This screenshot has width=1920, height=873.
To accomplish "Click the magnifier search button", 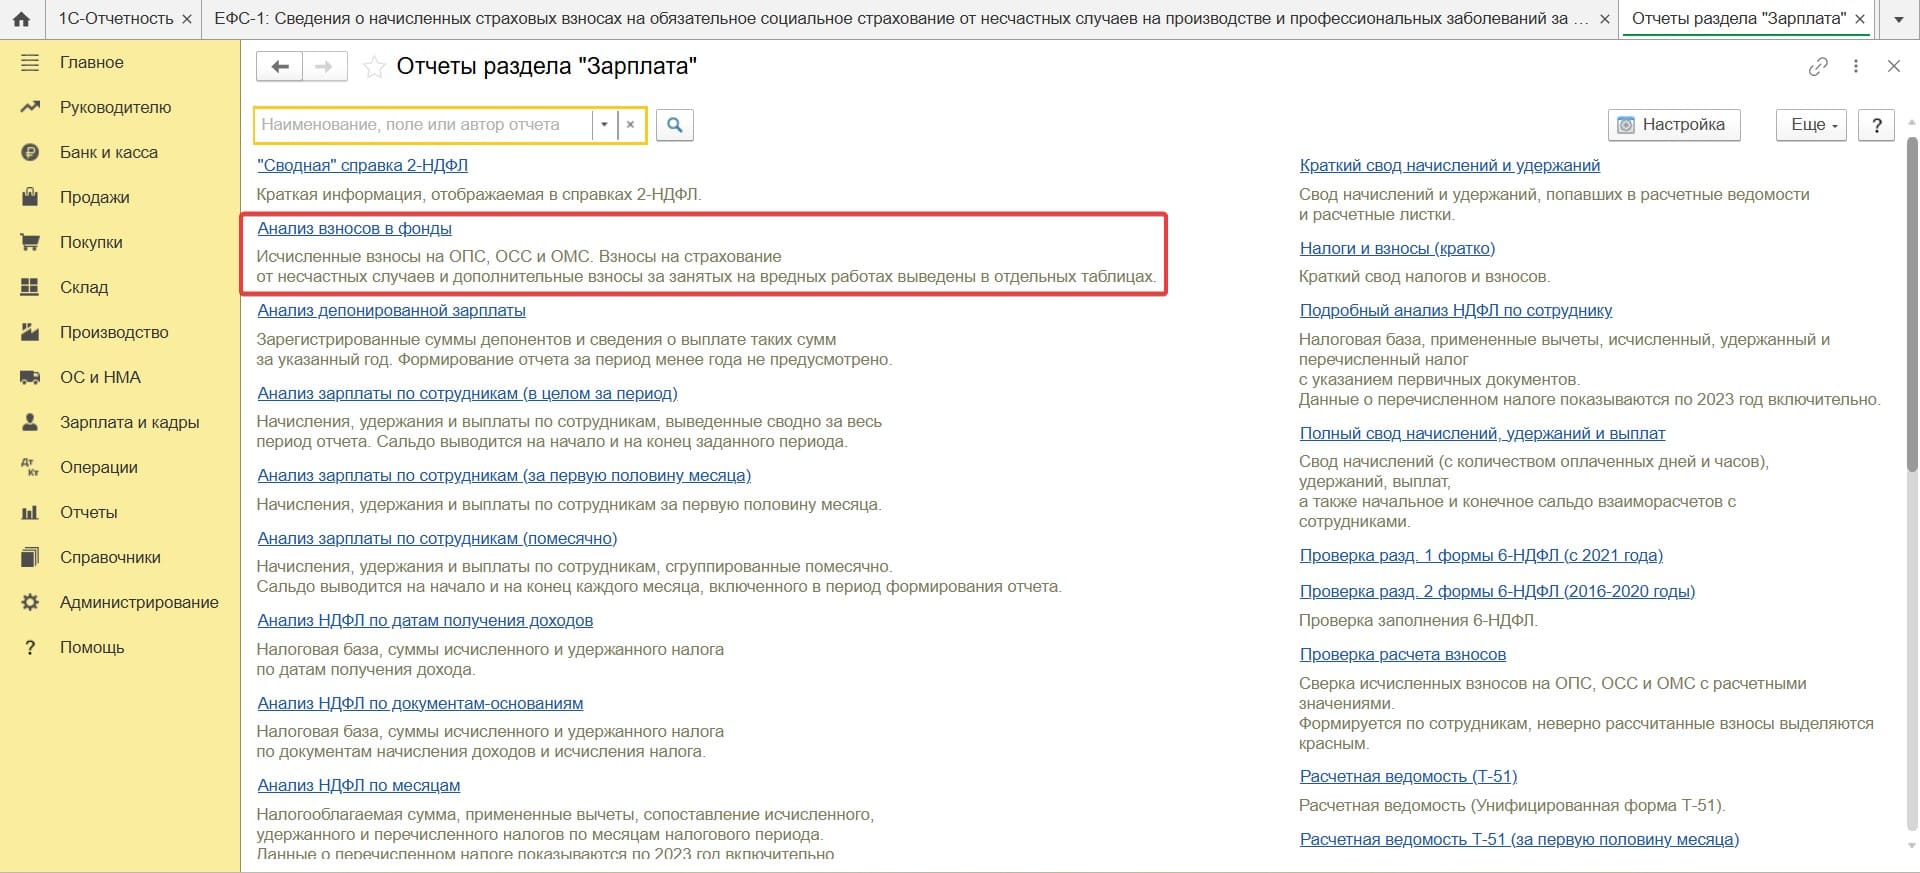I will tap(675, 125).
